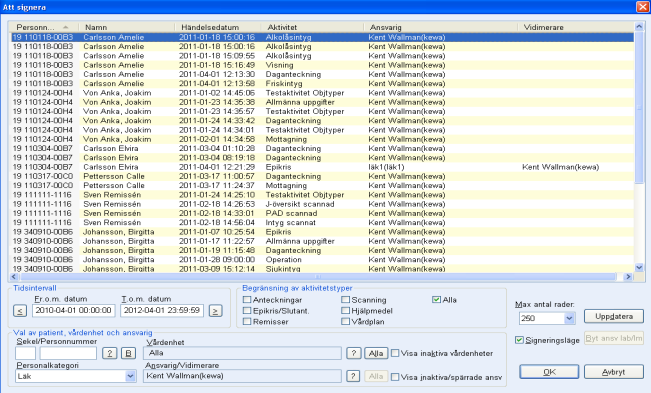Click the Sekel input field
This screenshot has height=393, width=651.
(25, 353)
